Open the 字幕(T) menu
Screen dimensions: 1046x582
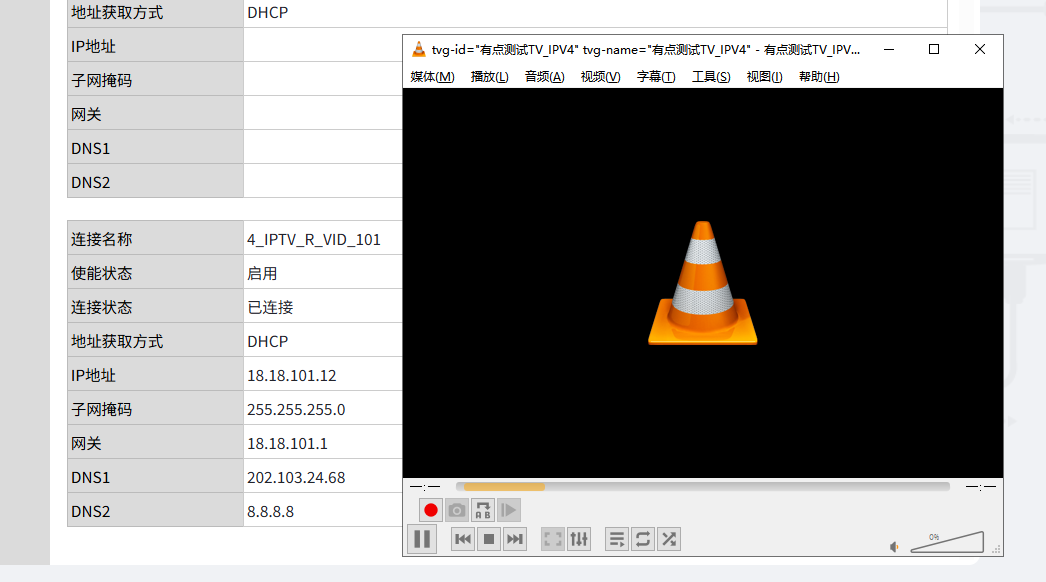(x=656, y=77)
